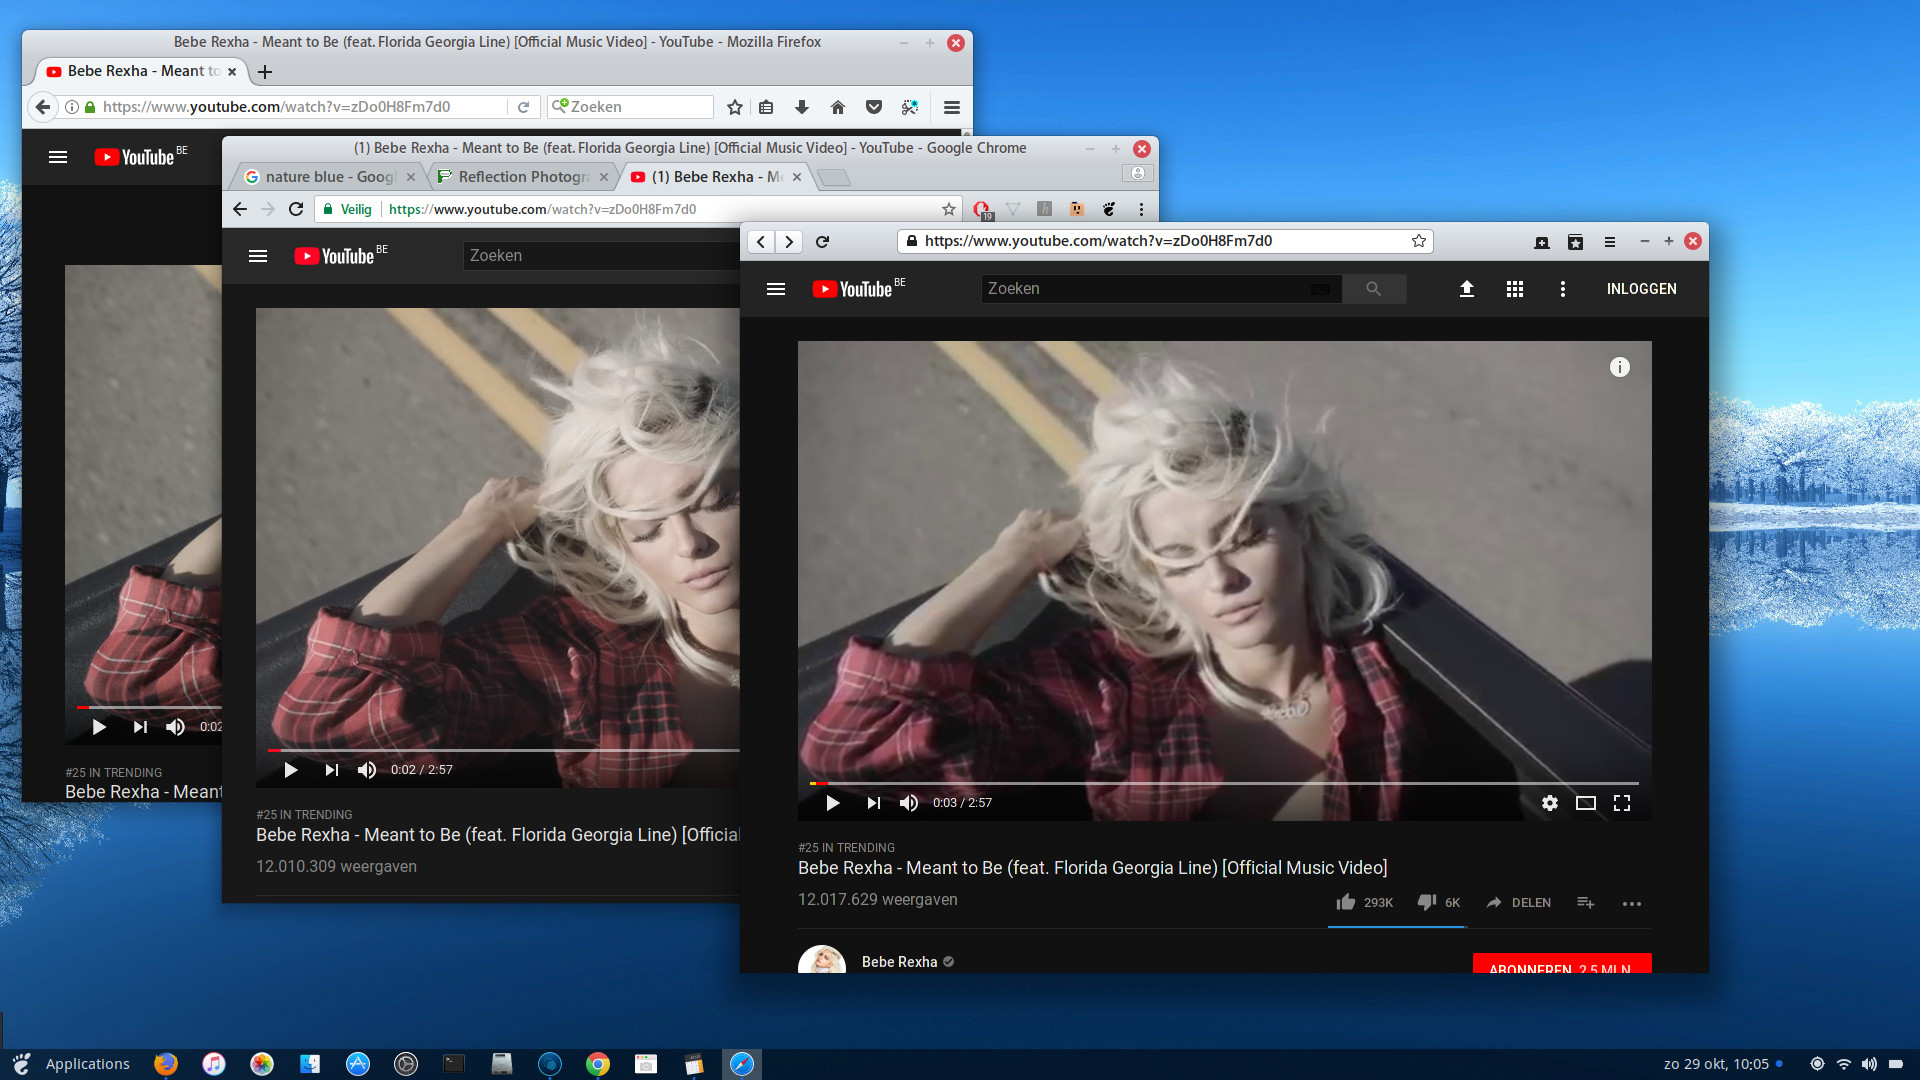Click INLOGGEN button on Chrome YouTube

click(x=1639, y=287)
